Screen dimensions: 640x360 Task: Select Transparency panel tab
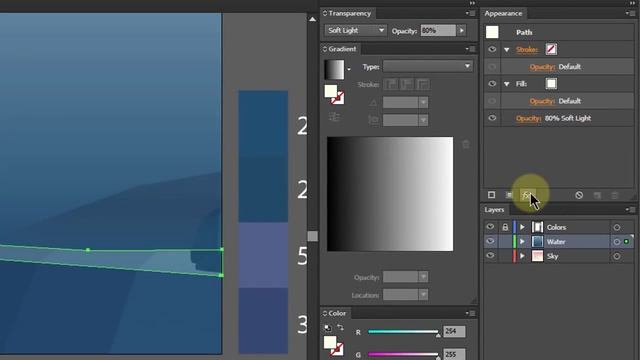tap(349, 13)
